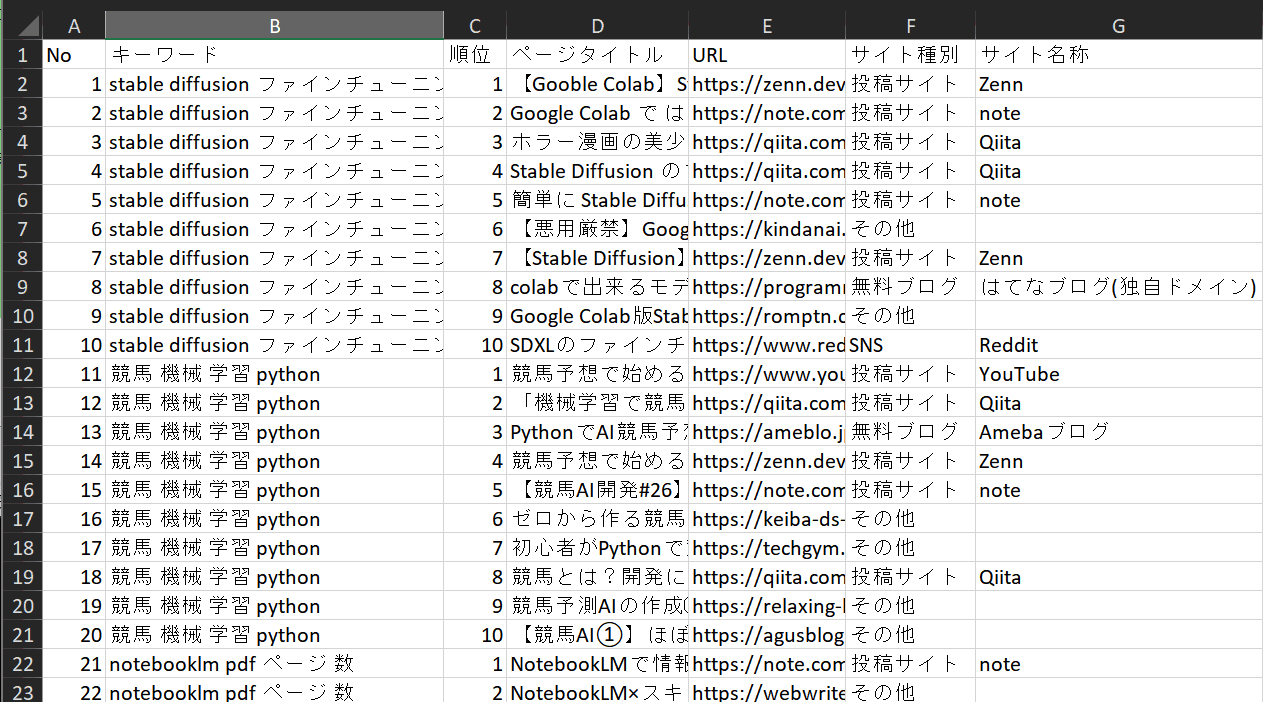Click the https://www.you URL cell

click(x=767, y=374)
